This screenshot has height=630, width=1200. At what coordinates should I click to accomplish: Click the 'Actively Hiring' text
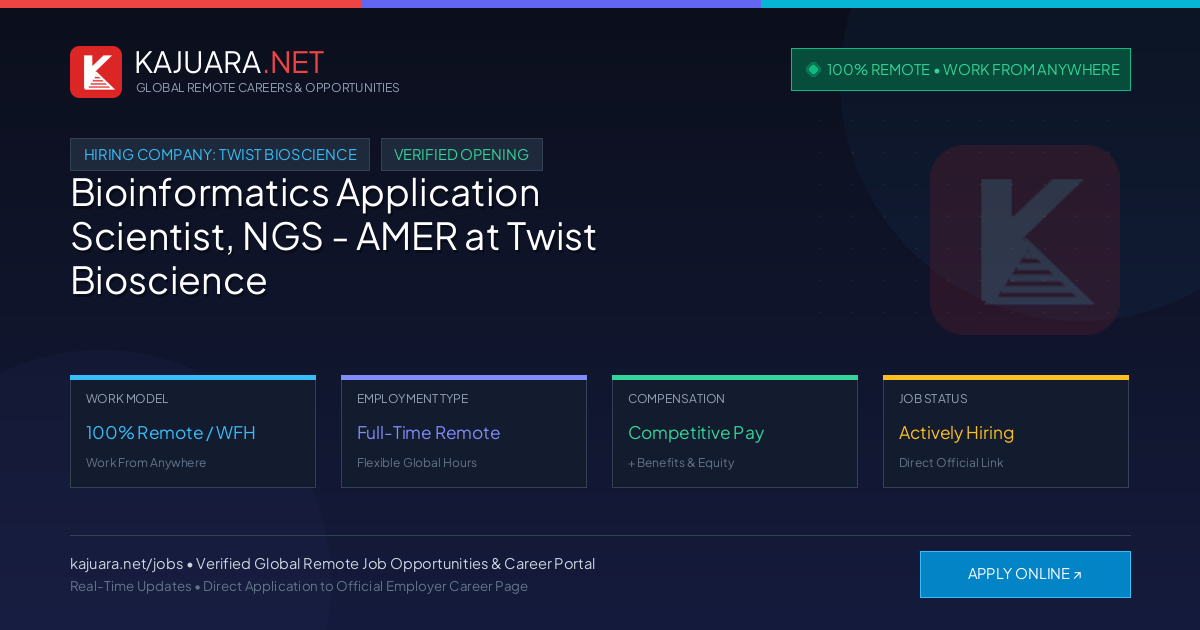pos(956,433)
